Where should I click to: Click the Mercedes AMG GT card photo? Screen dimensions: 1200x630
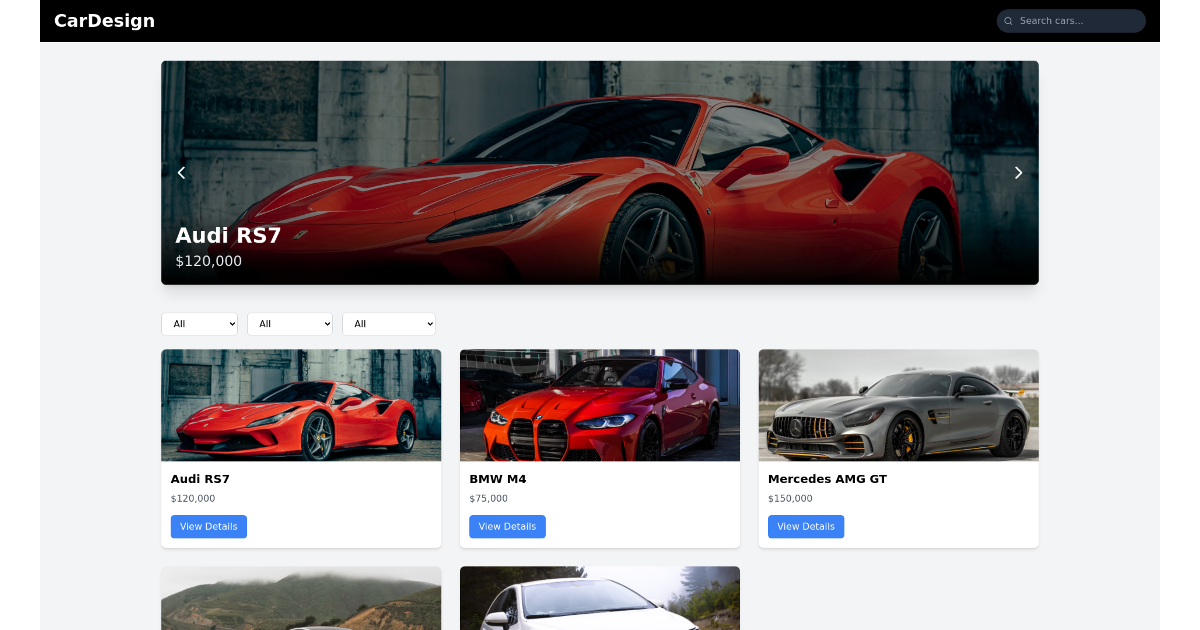click(898, 405)
